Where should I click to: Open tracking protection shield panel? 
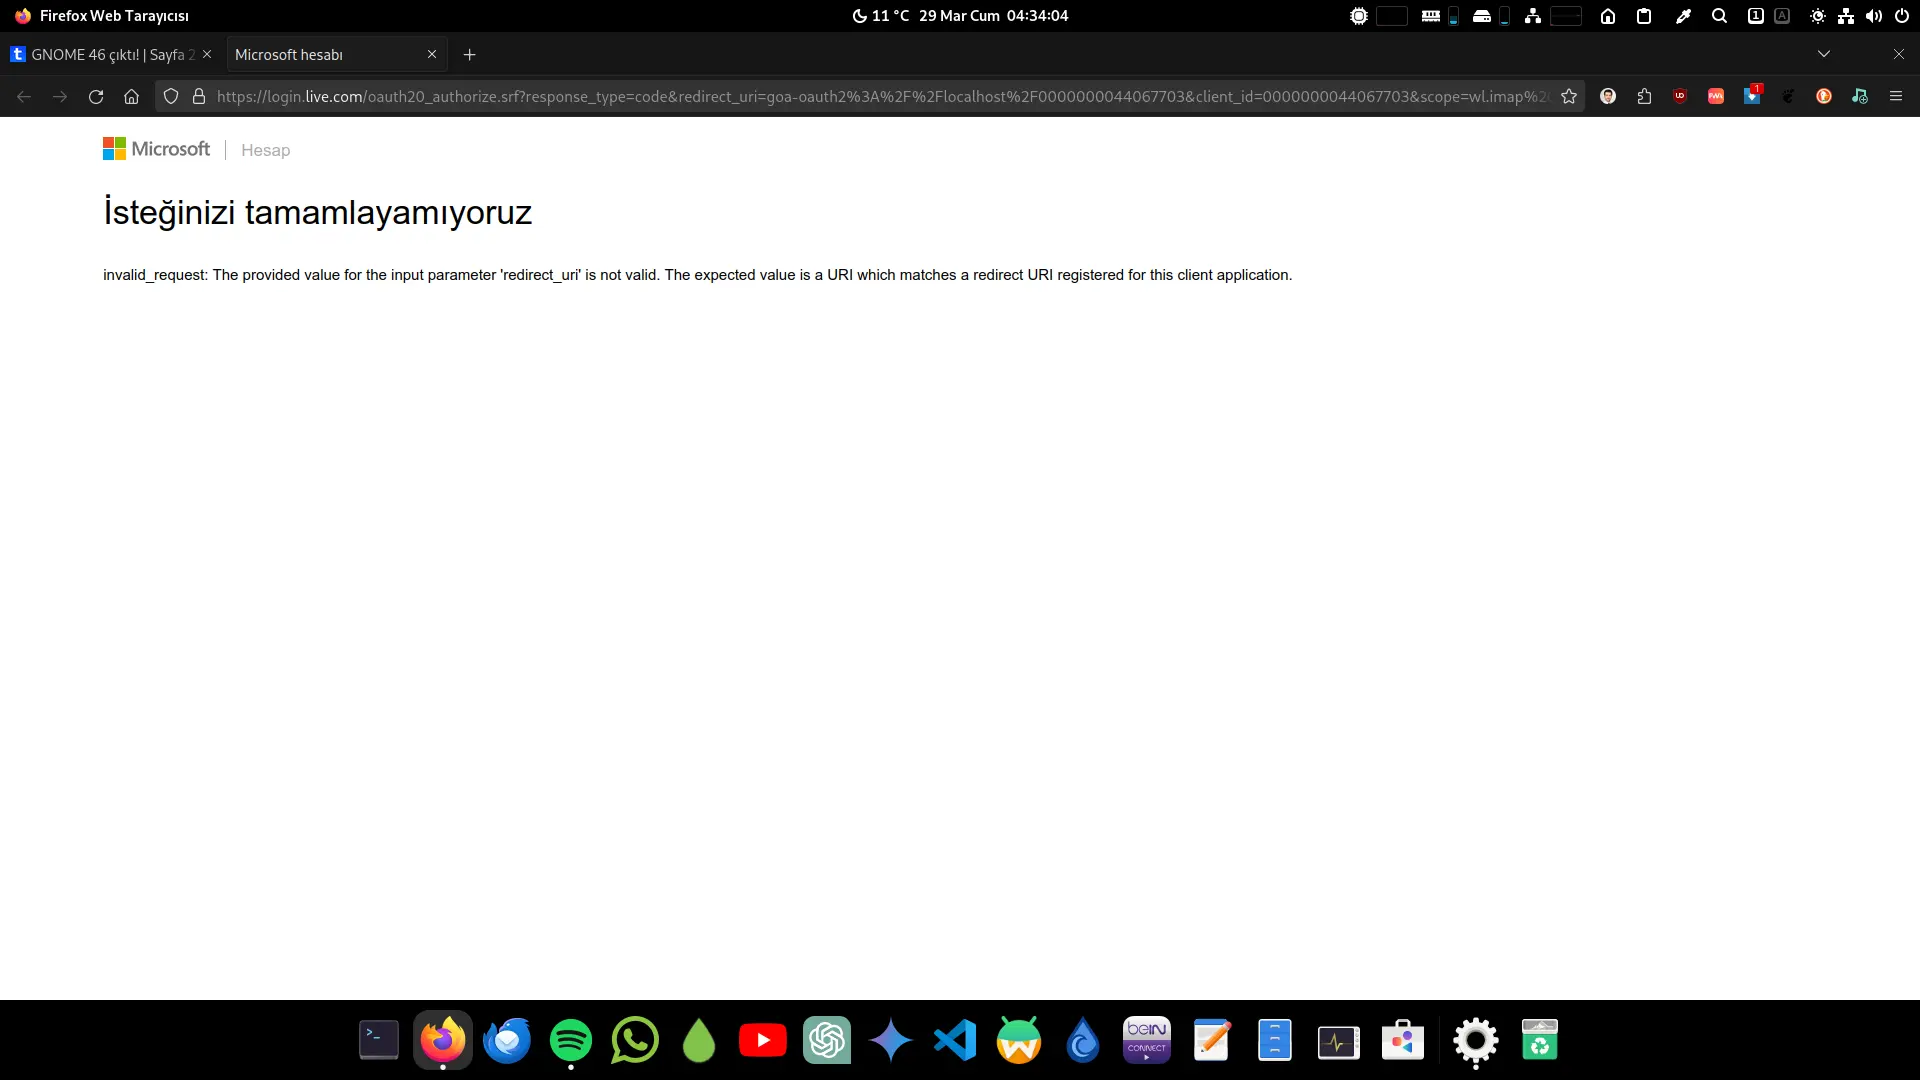click(x=171, y=96)
